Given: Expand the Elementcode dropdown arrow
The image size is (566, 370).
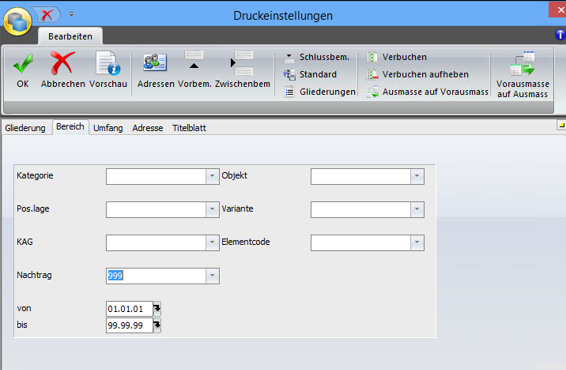Looking at the screenshot, I should 417,243.
